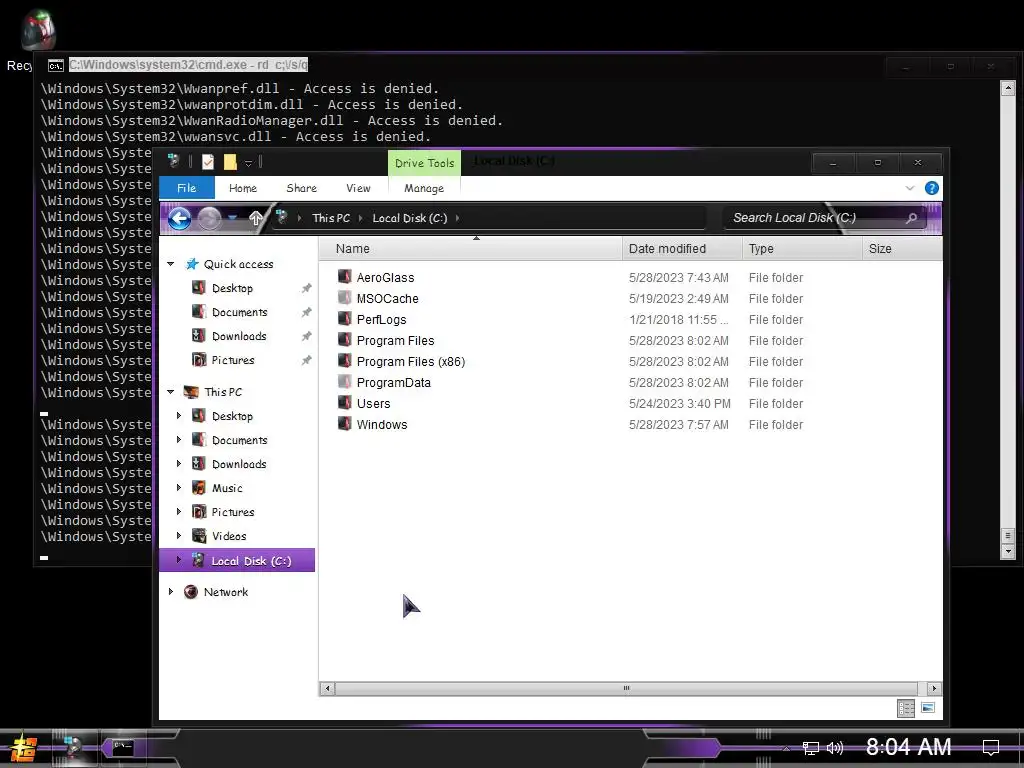Select the Windows folder icon

[x=345, y=424]
